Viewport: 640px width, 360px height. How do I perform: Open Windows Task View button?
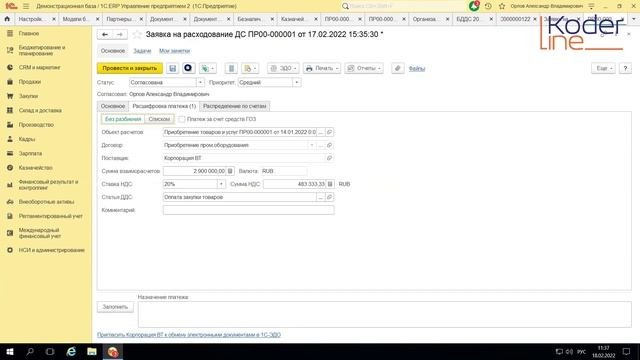[50, 351]
